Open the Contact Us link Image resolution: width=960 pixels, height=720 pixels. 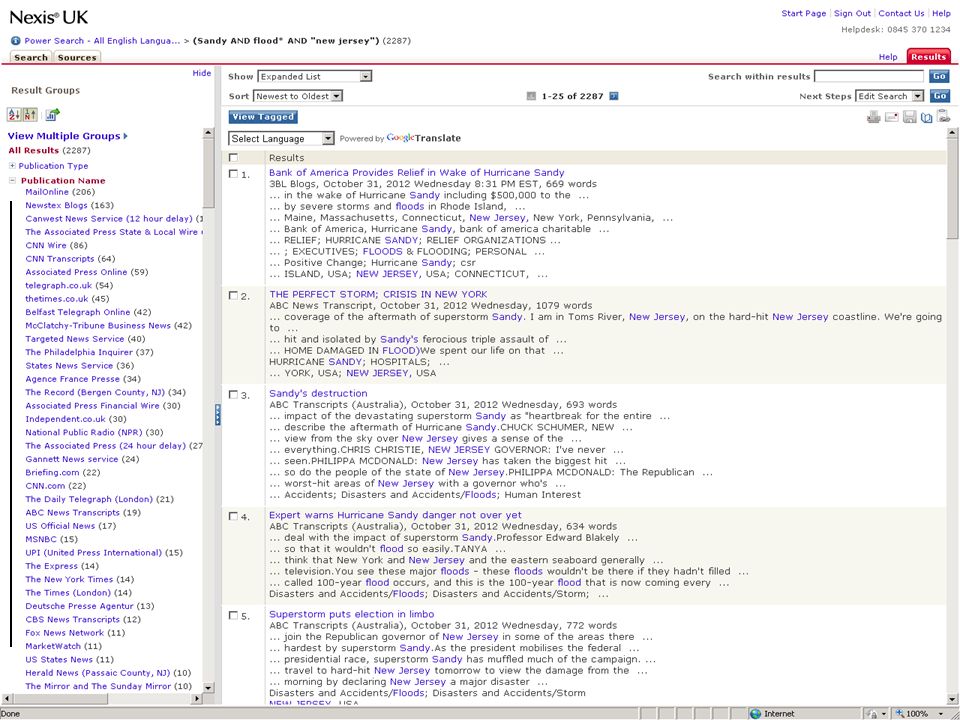[901, 13]
